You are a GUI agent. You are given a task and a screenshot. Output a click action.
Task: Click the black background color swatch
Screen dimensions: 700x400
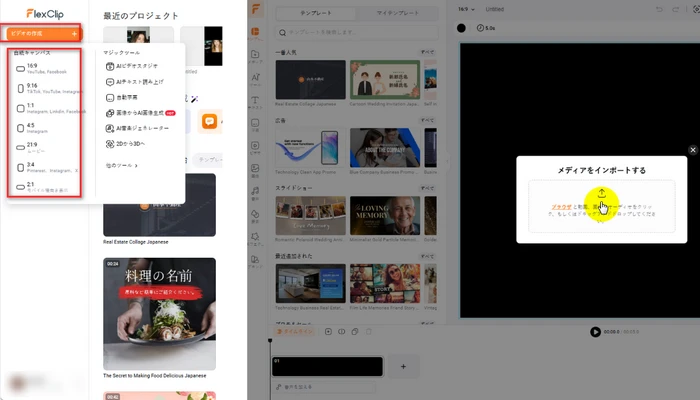461,27
